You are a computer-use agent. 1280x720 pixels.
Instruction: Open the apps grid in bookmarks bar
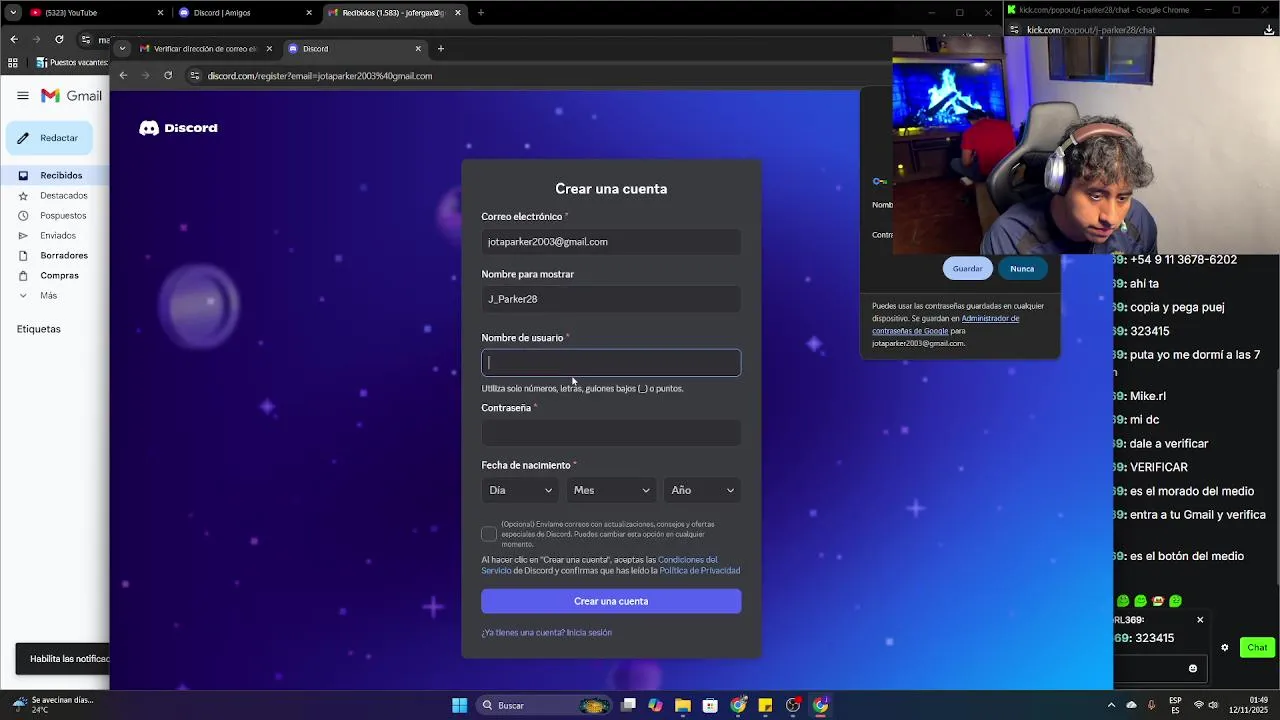pyautogui.click(x=12, y=62)
